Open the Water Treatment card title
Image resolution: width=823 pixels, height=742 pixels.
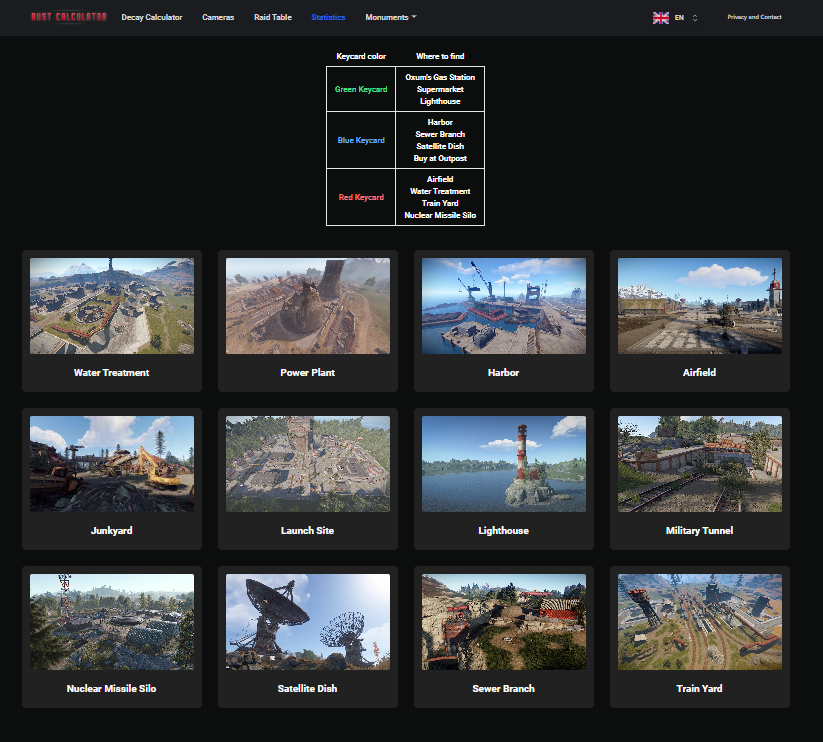[x=112, y=373]
